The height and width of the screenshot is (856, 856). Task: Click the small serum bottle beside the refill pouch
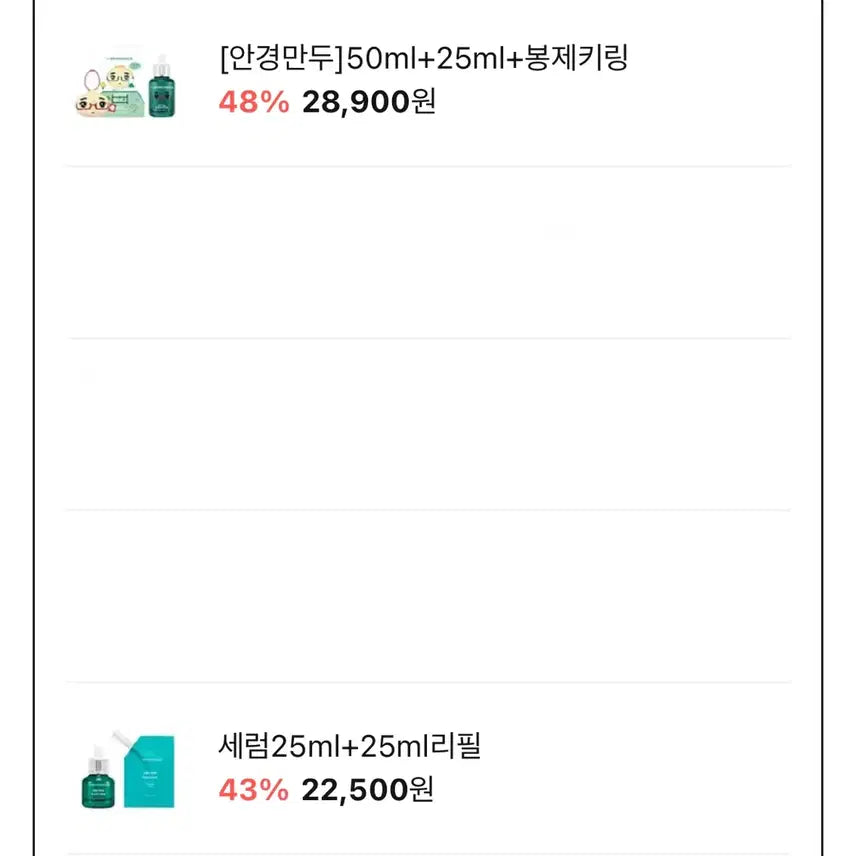tap(97, 779)
